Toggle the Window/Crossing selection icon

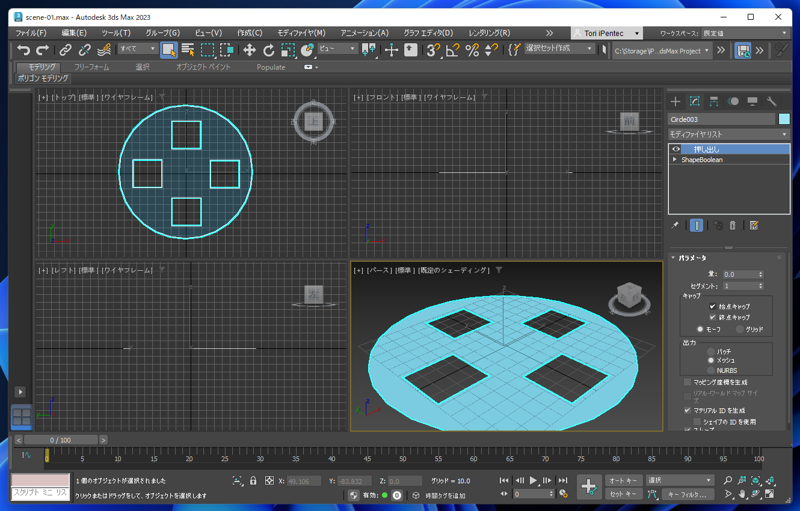pos(227,50)
